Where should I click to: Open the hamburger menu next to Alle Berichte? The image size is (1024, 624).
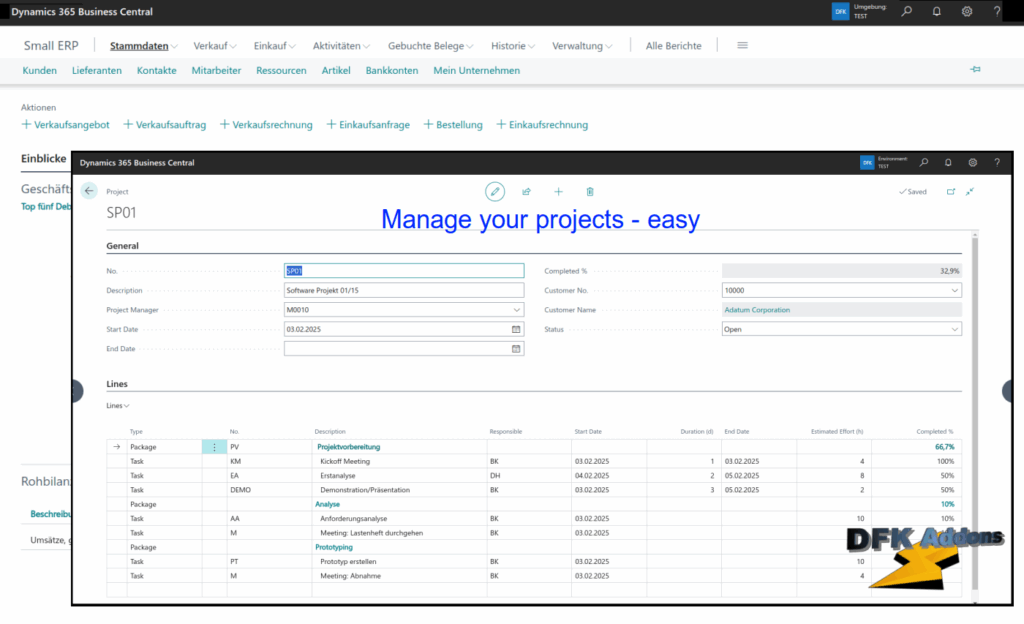pyautogui.click(x=743, y=45)
